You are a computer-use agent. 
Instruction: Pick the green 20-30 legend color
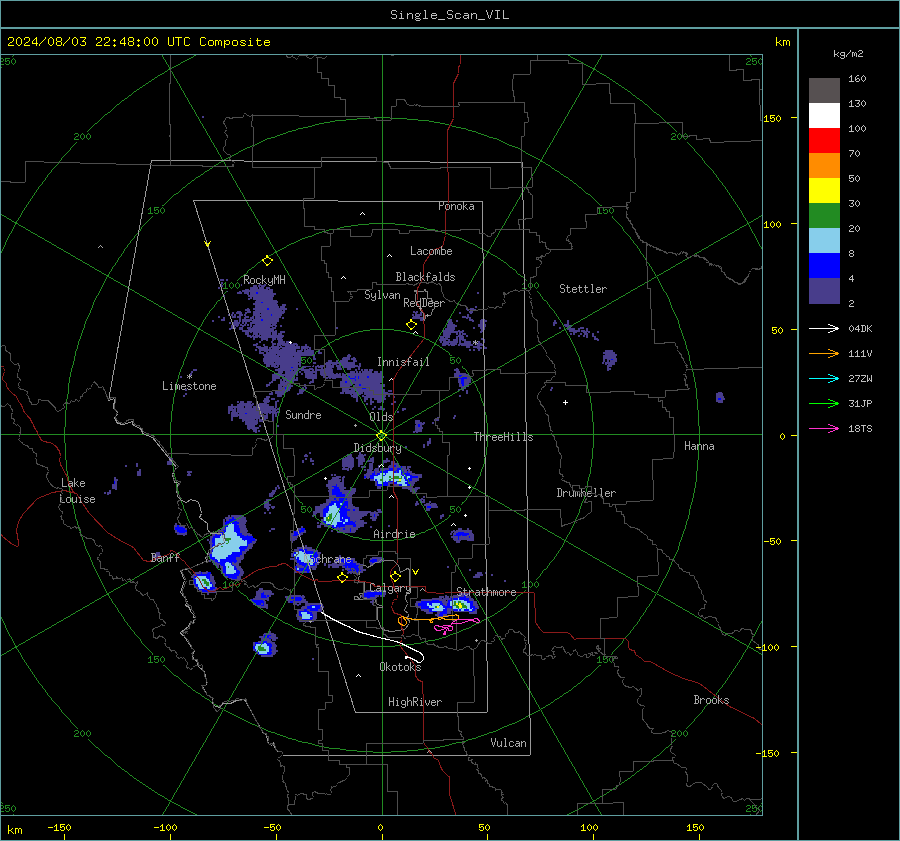click(824, 216)
